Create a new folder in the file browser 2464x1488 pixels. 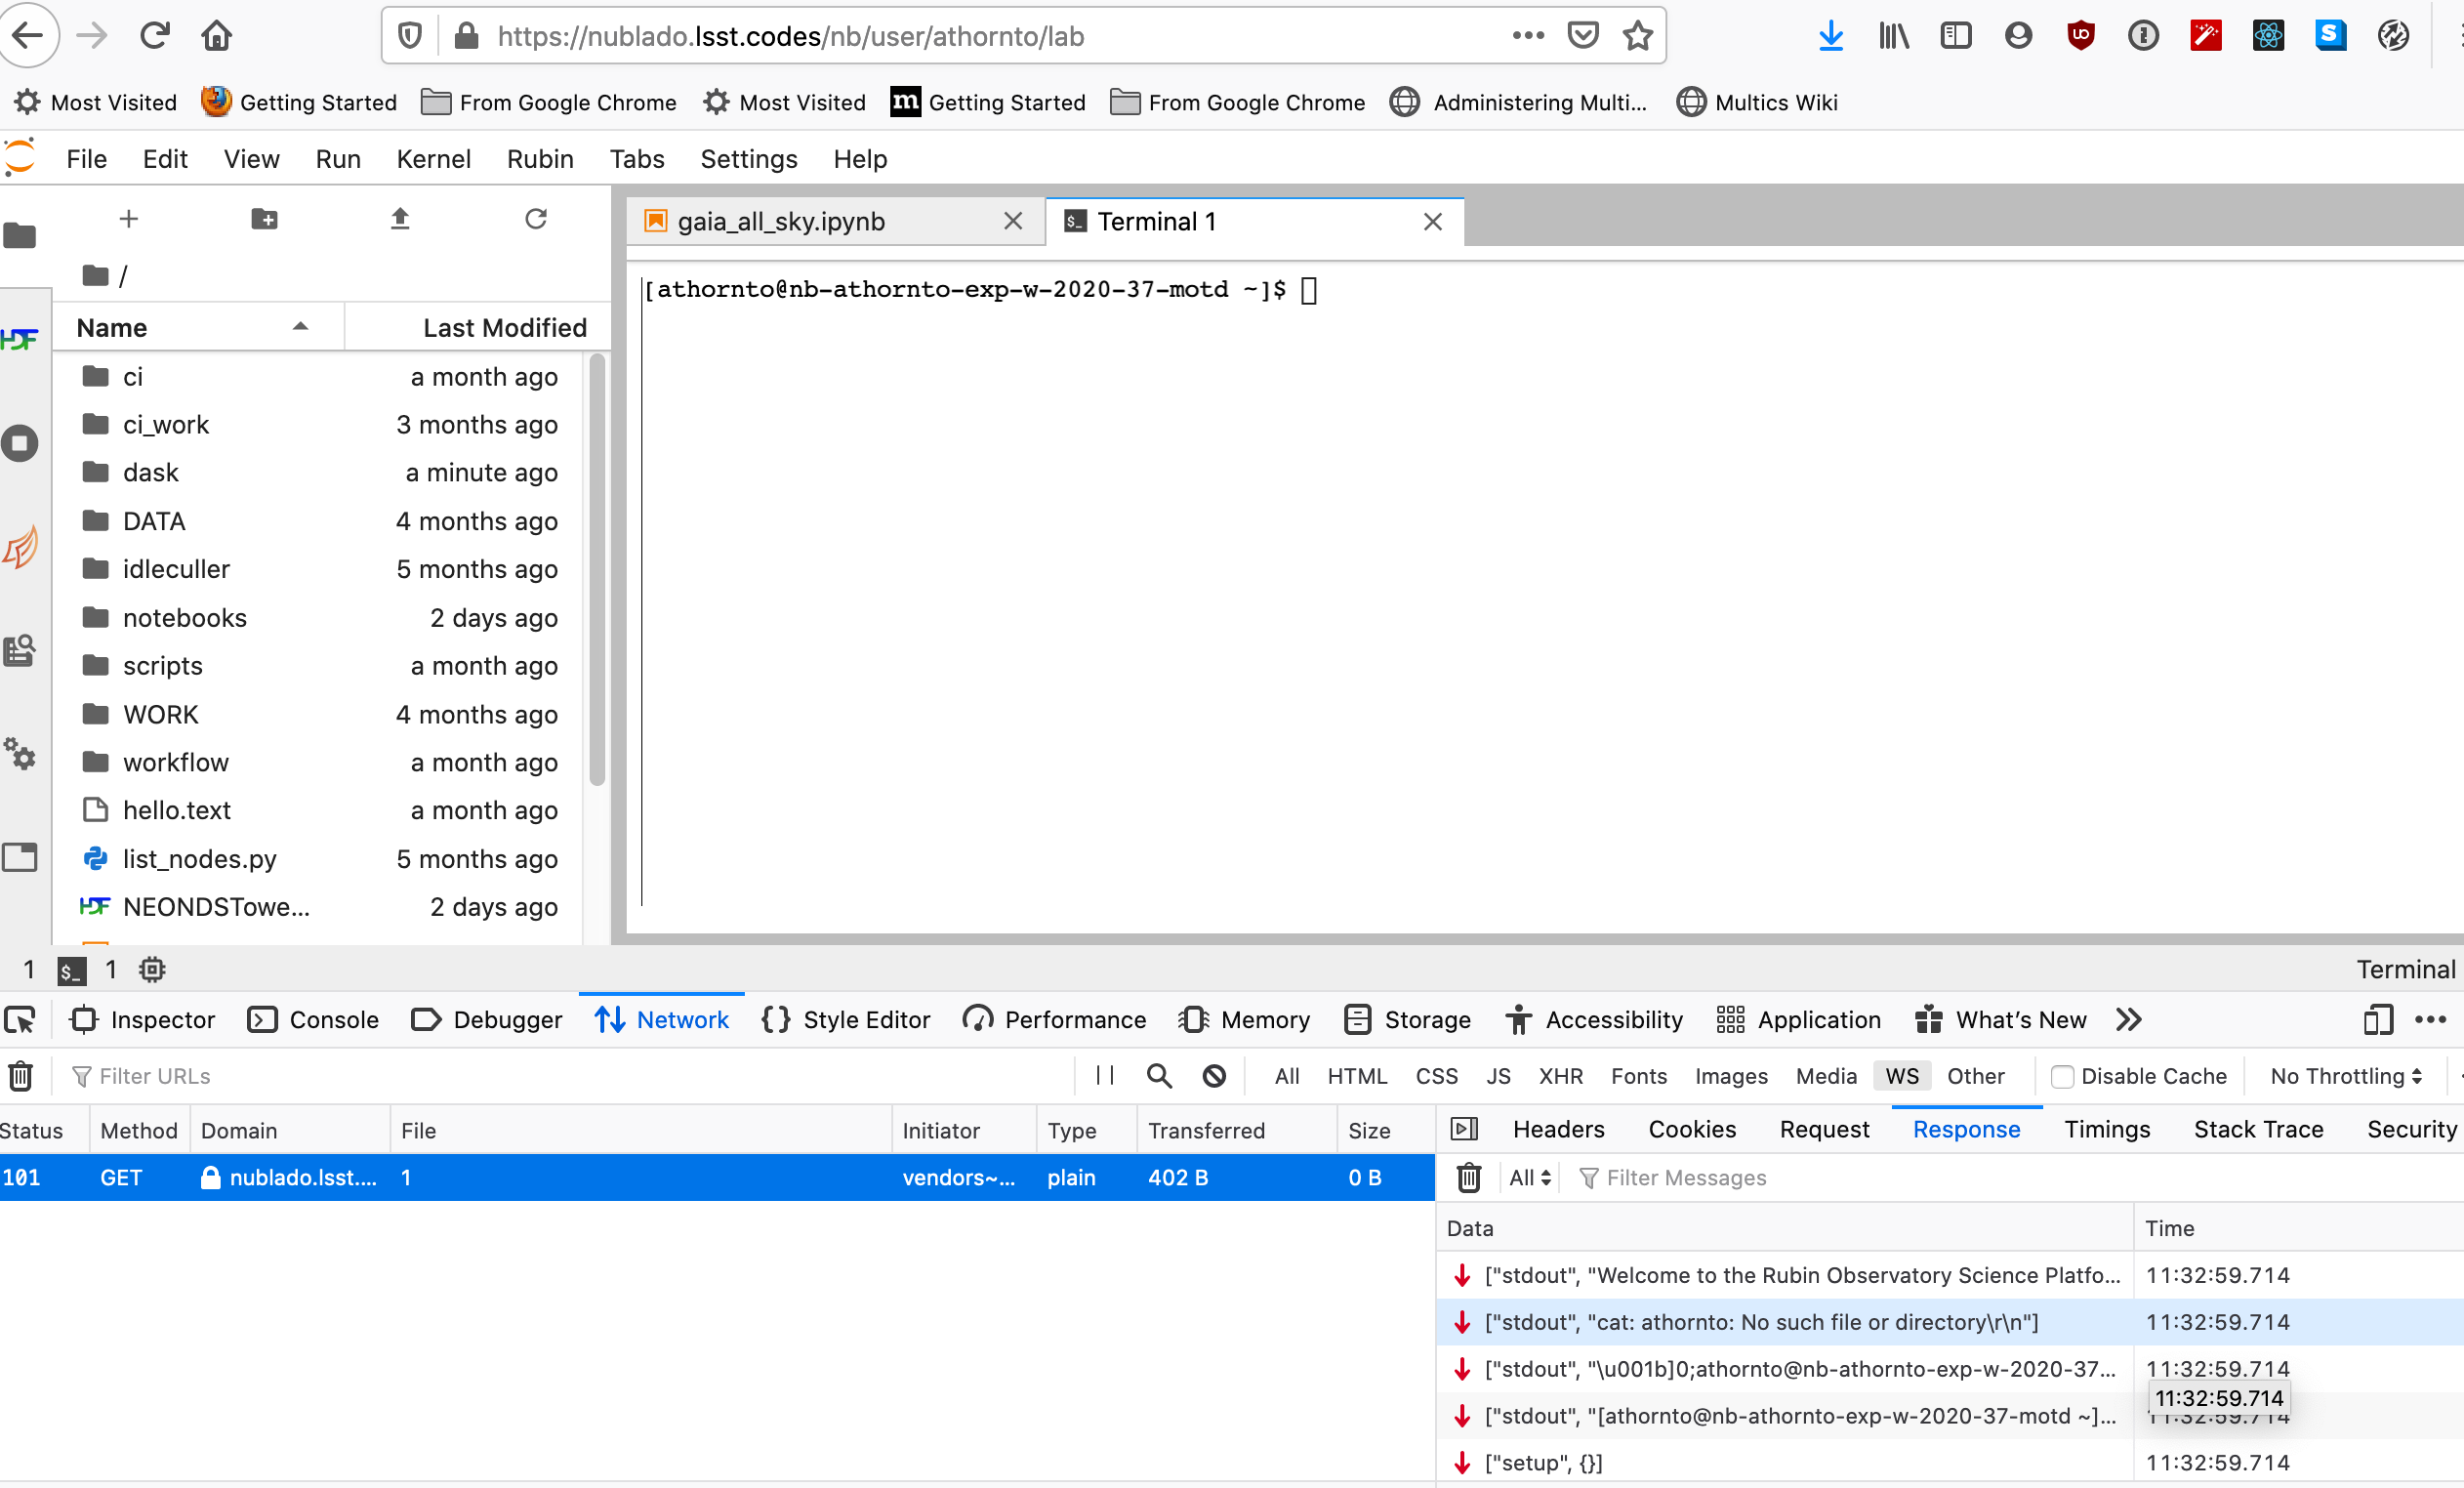[264, 219]
